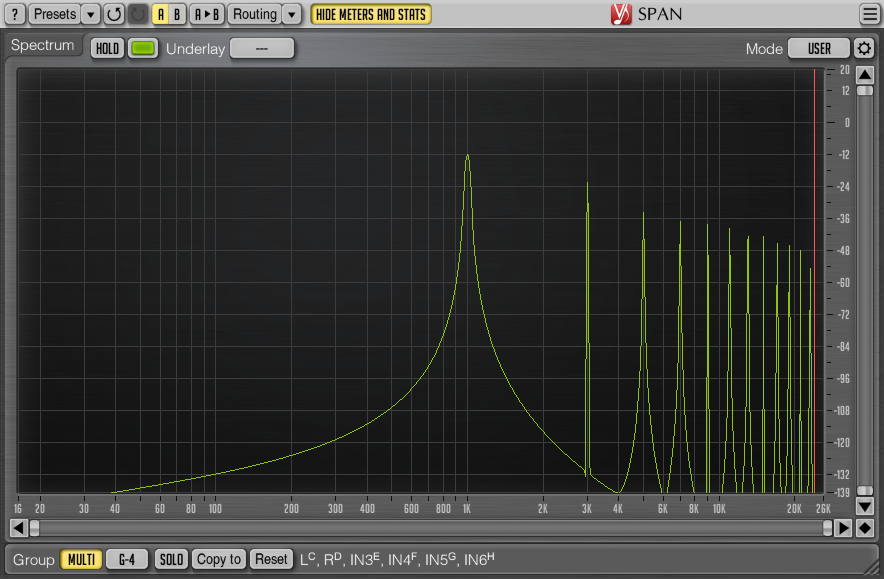Screen dimensions: 884x579
Task: Click the diamond reset zoom icon
Action: tap(865, 528)
